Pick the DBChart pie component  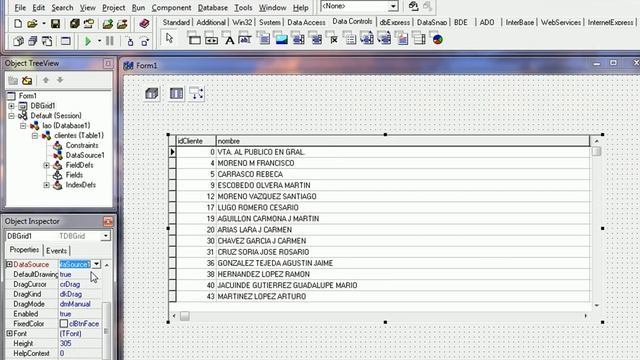pos(438,39)
